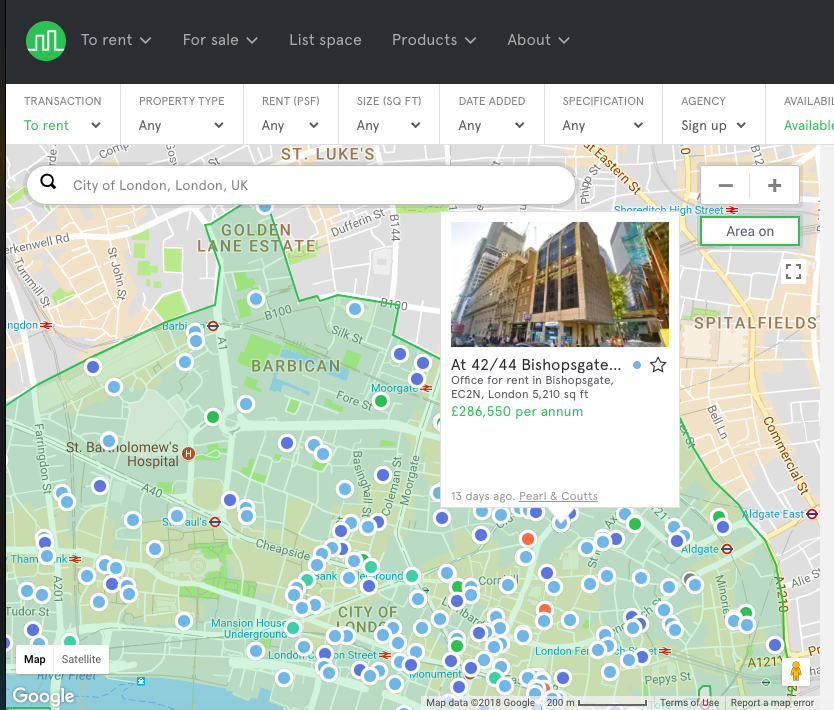Click the red-orange property marker near Bishopsgate

click(528, 538)
